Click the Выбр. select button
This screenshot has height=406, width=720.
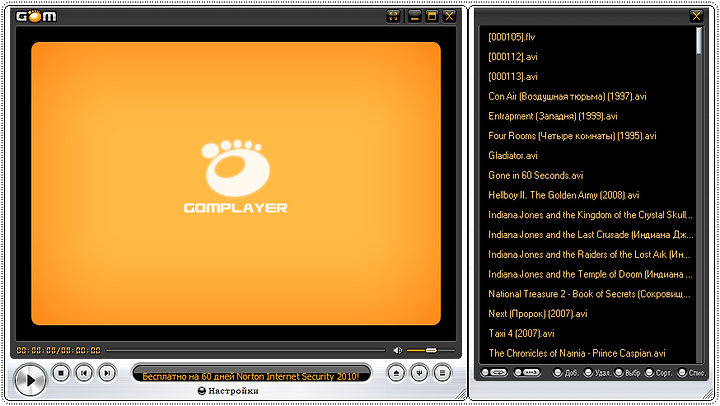[628, 372]
